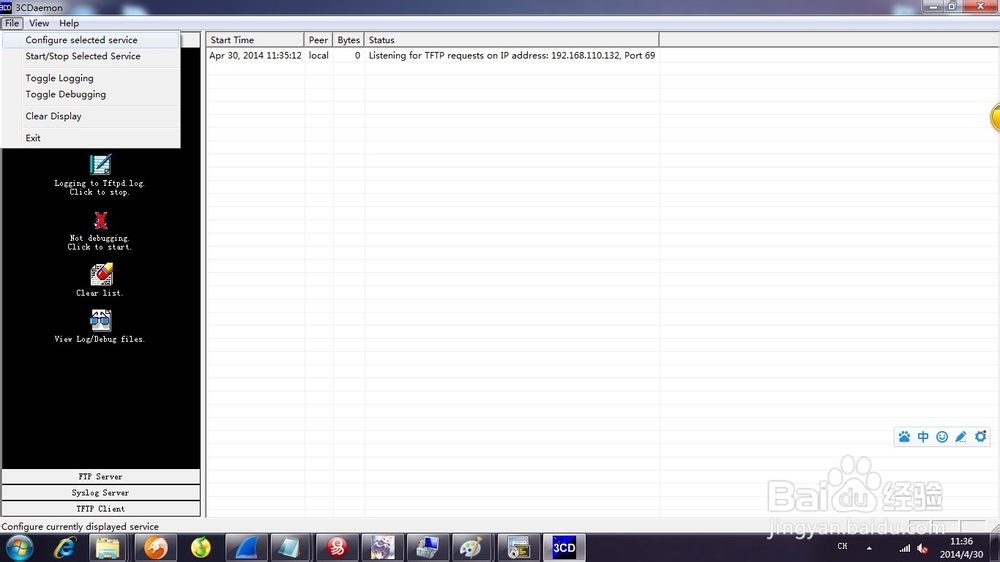Click the green-yellow ball taskbar icon
Viewport: 1000px width, 562px height.
coord(201,548)
